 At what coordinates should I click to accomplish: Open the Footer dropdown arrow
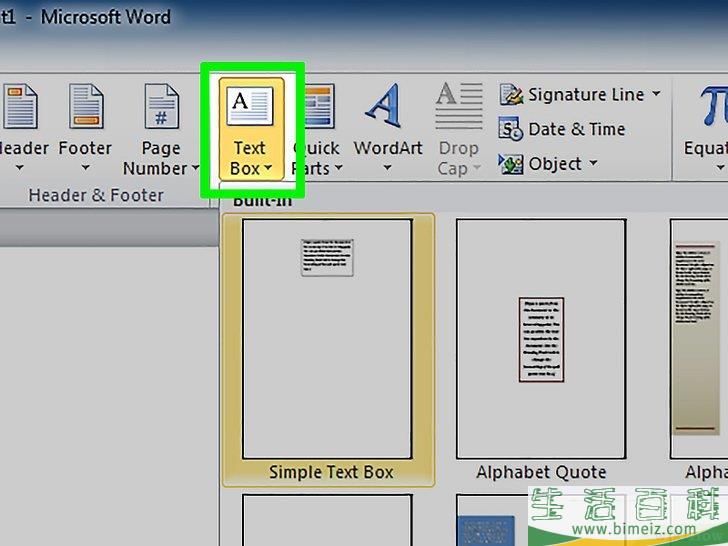pyautogui.click(x=85, y=168)
